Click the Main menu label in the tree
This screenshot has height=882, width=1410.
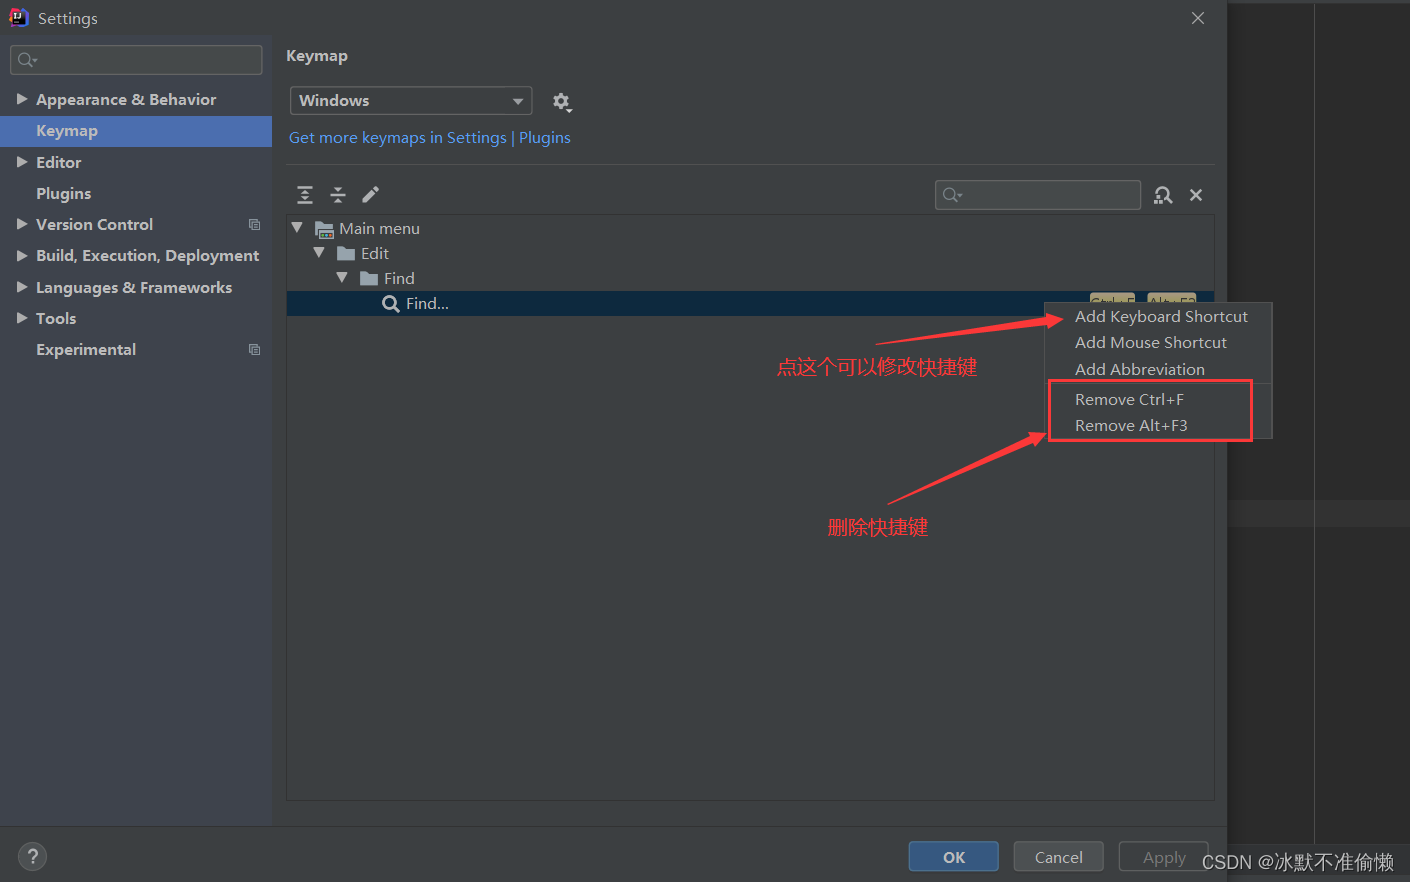[379, 229]
